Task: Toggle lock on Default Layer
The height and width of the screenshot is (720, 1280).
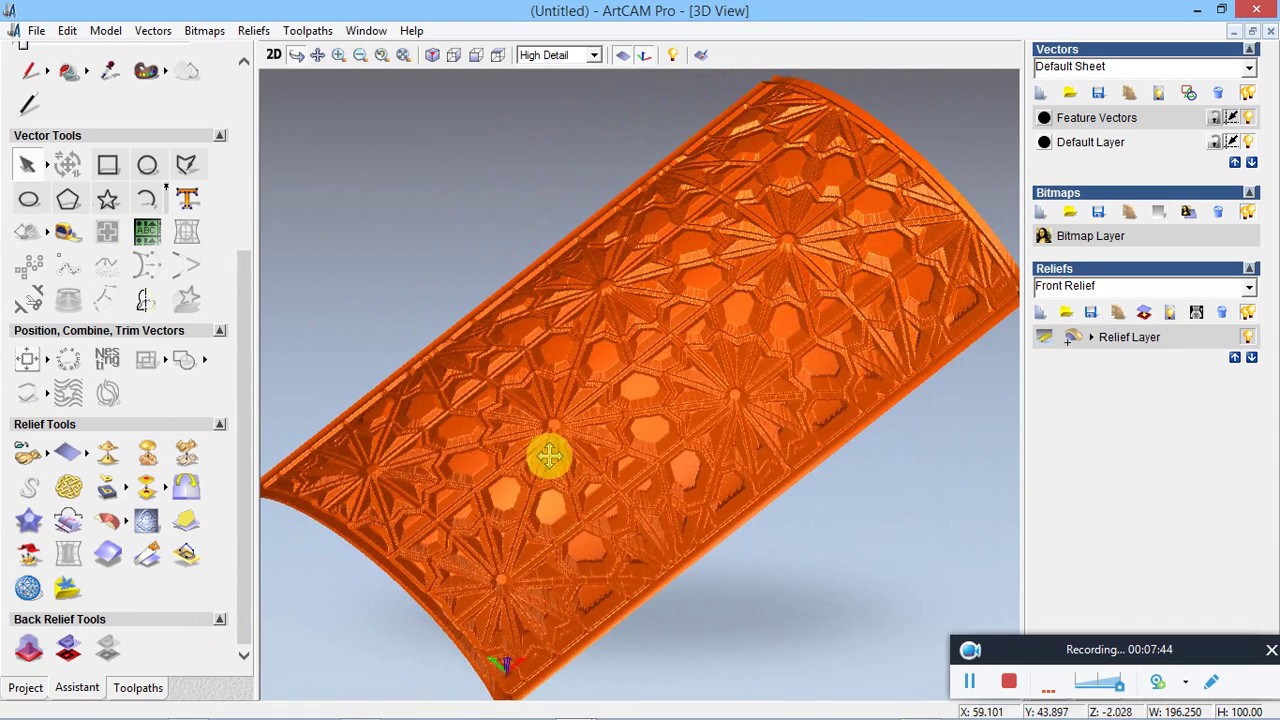Action: pyautogui.click(x=1215, y=142)
